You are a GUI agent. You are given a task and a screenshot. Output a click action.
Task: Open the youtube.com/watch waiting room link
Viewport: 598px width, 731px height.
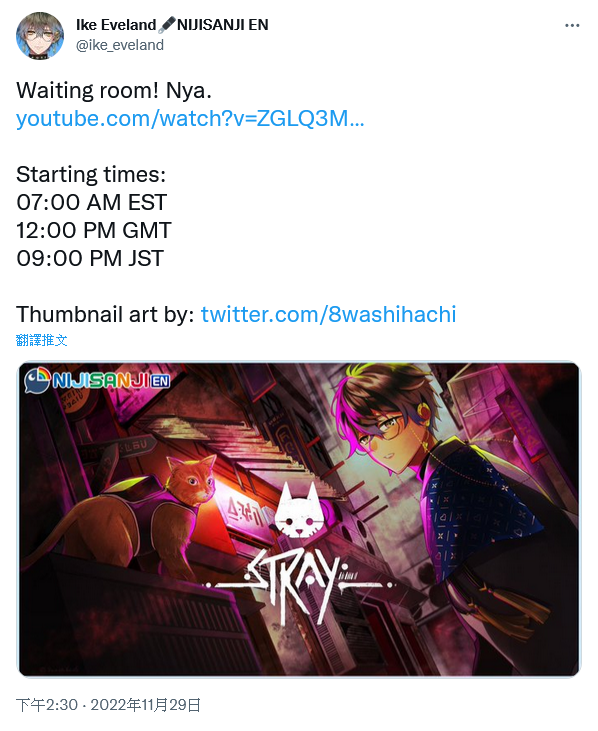(x=190, y=118)
